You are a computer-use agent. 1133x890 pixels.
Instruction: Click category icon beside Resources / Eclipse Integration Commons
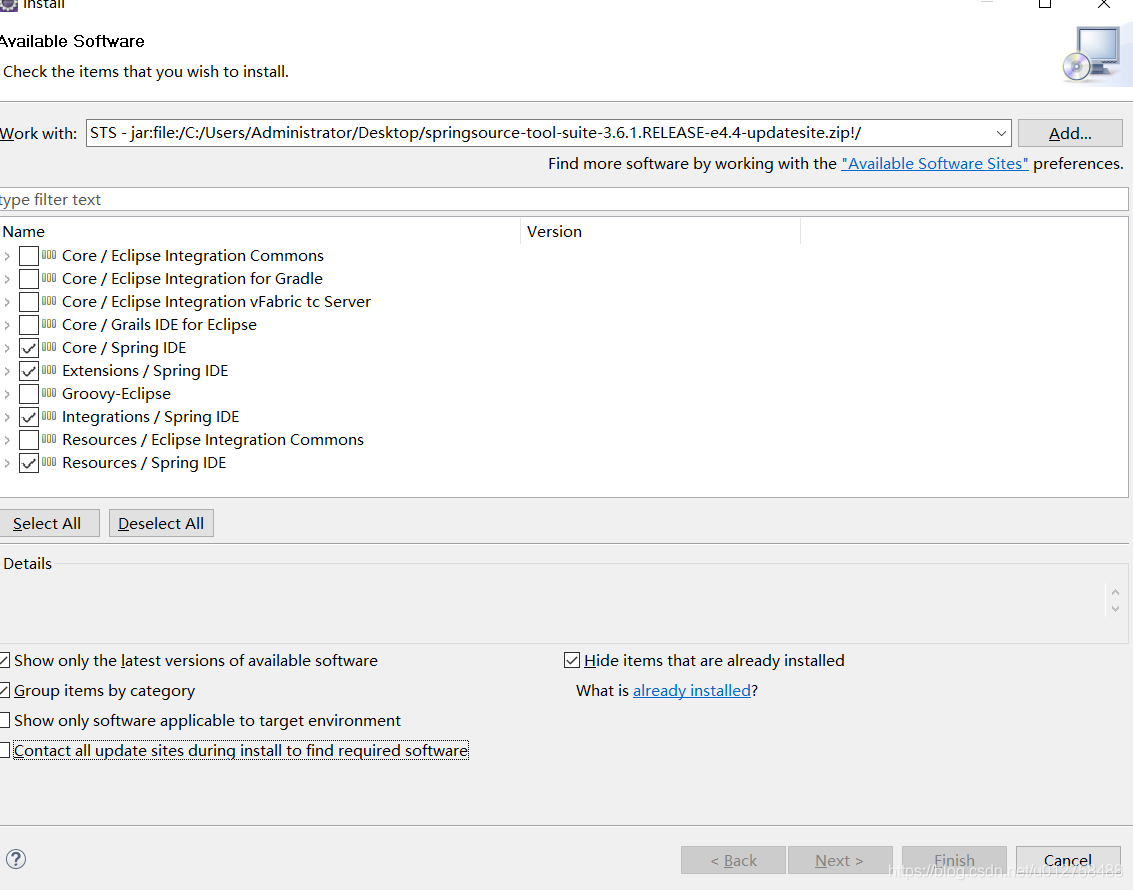click(49, 439)
